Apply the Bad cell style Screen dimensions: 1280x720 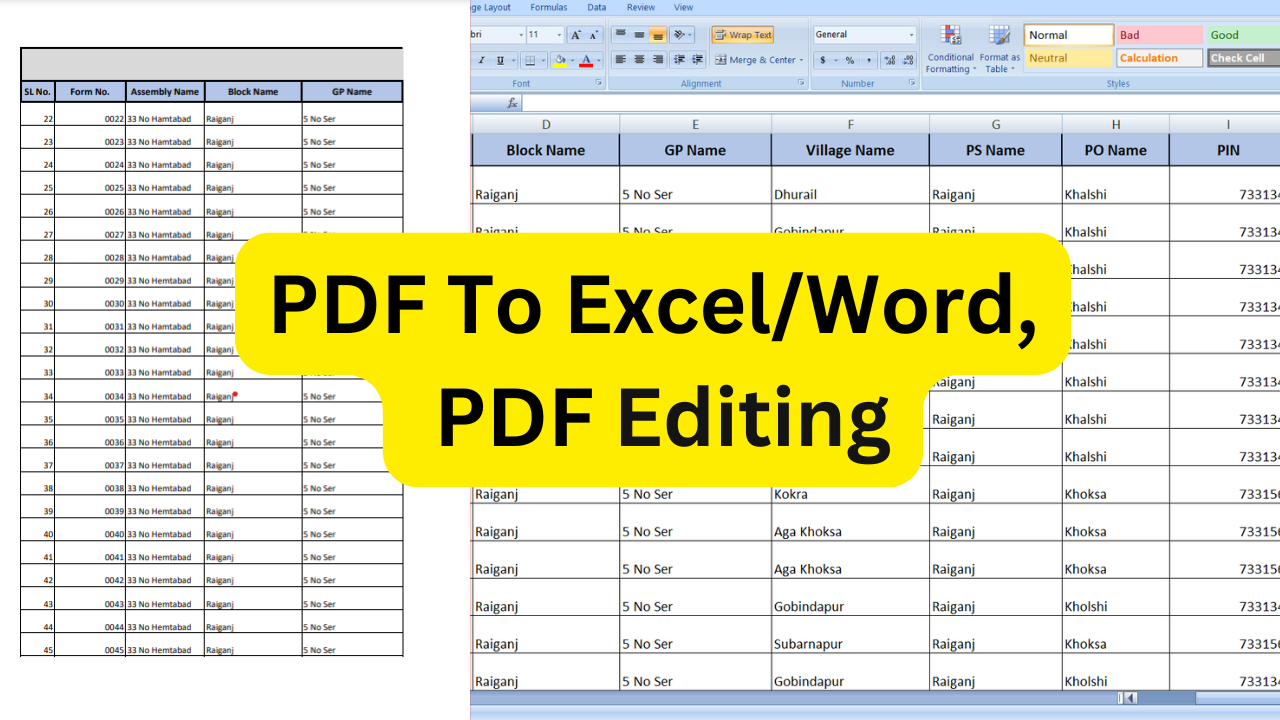(x=1159, y=34)
